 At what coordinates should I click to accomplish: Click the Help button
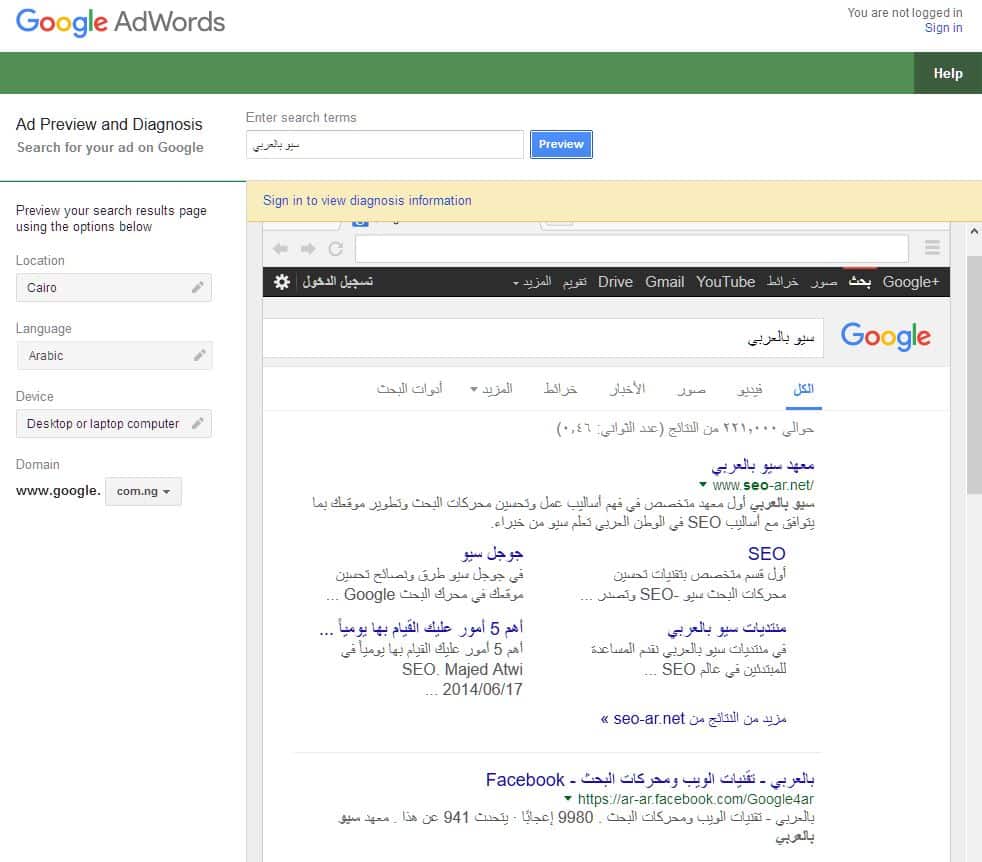pos(948,73)
